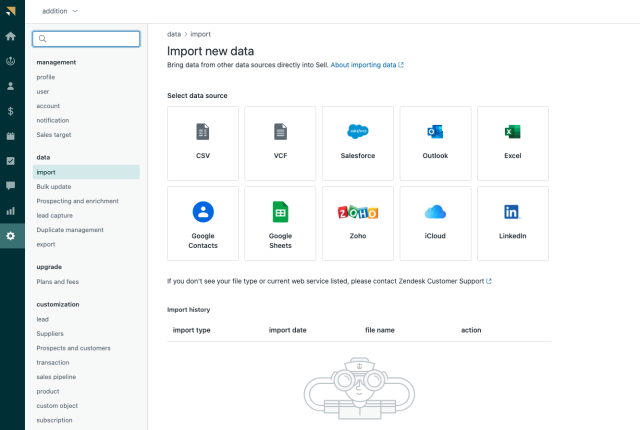Open the tasks checkmark icon

coord(11,161)
